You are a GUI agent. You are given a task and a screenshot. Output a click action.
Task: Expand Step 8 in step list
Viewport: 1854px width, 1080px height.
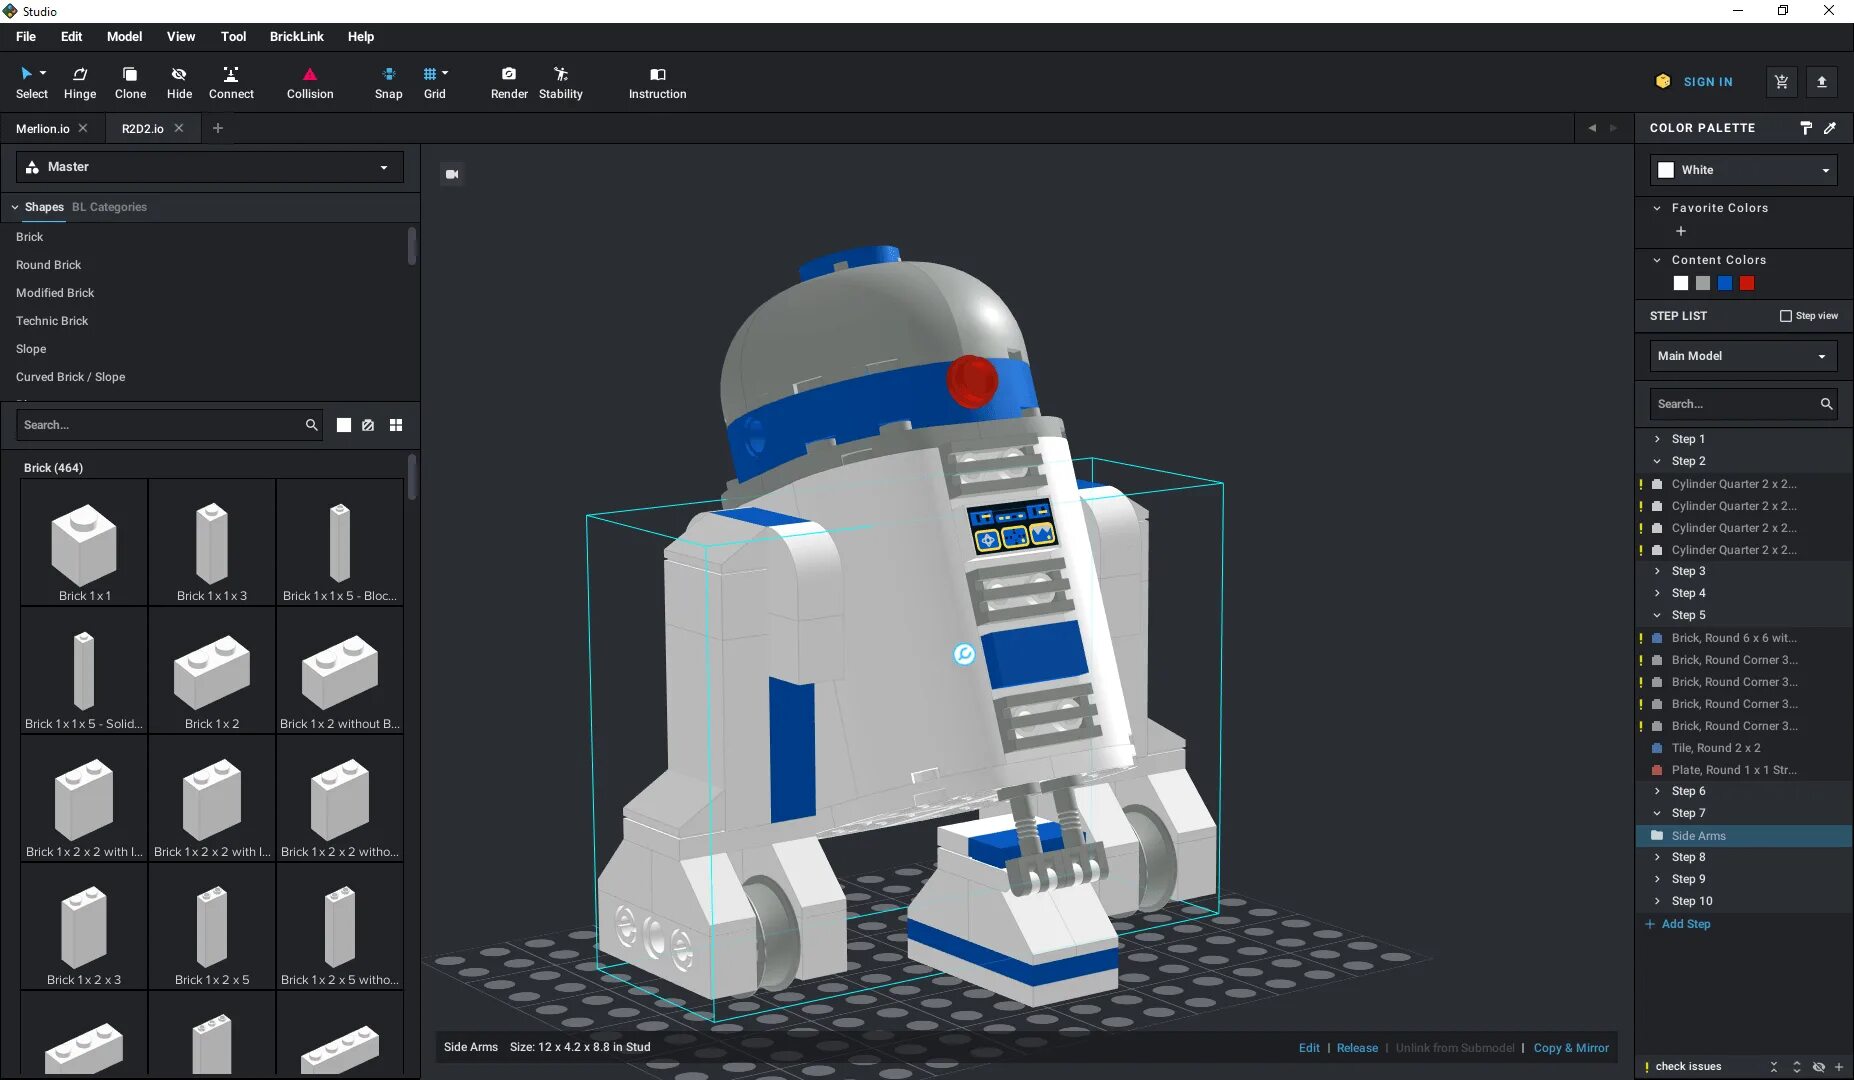(1657, 857)
